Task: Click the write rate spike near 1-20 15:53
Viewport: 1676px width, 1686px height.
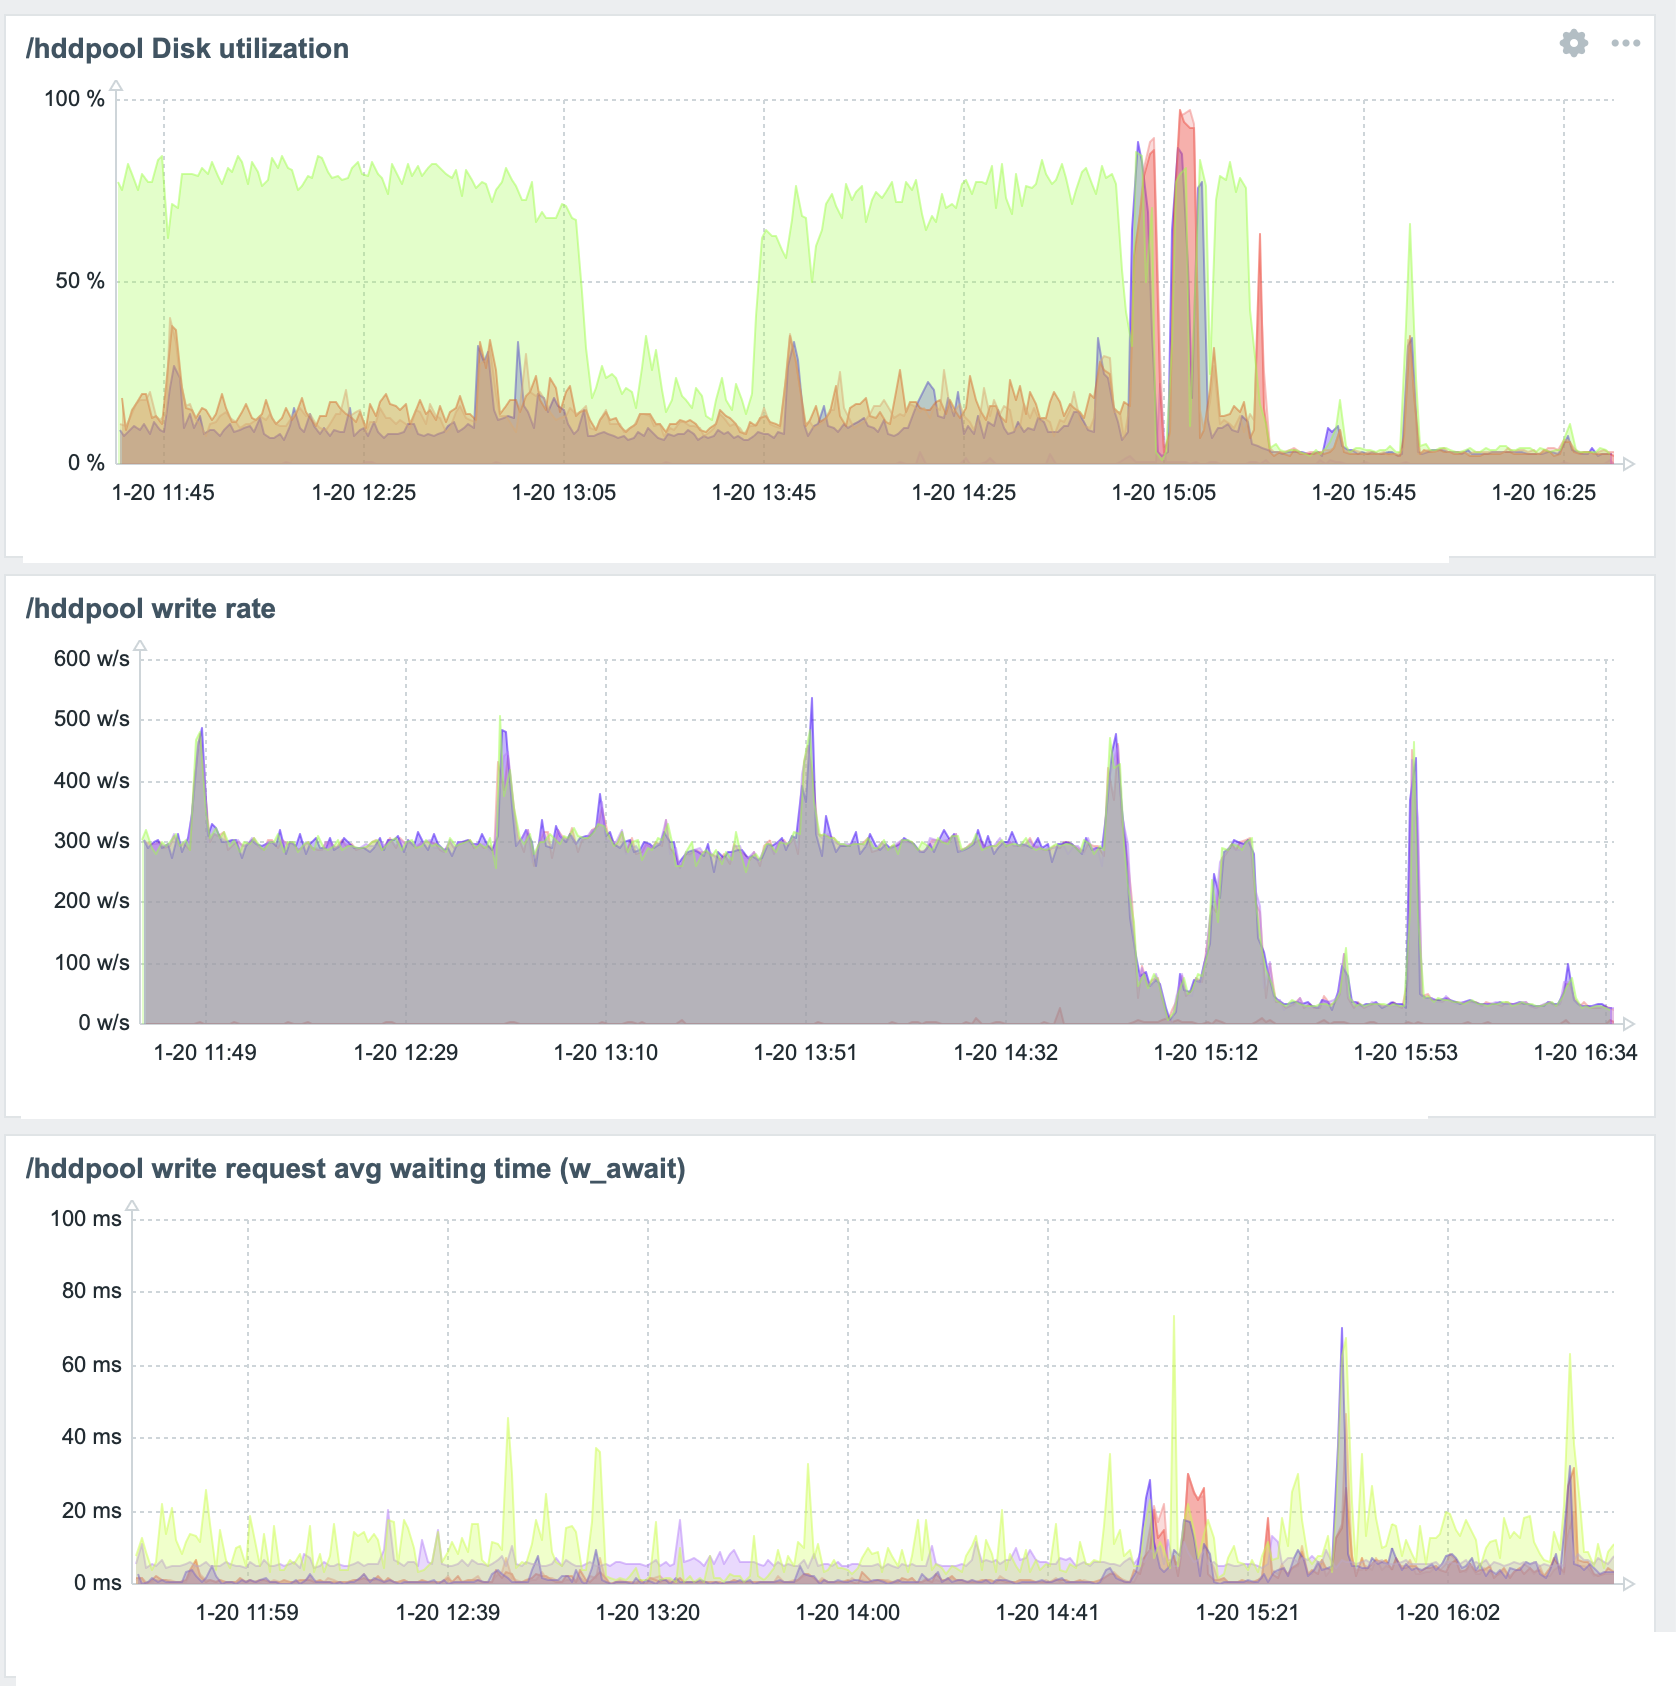Action: [1413, 760]
